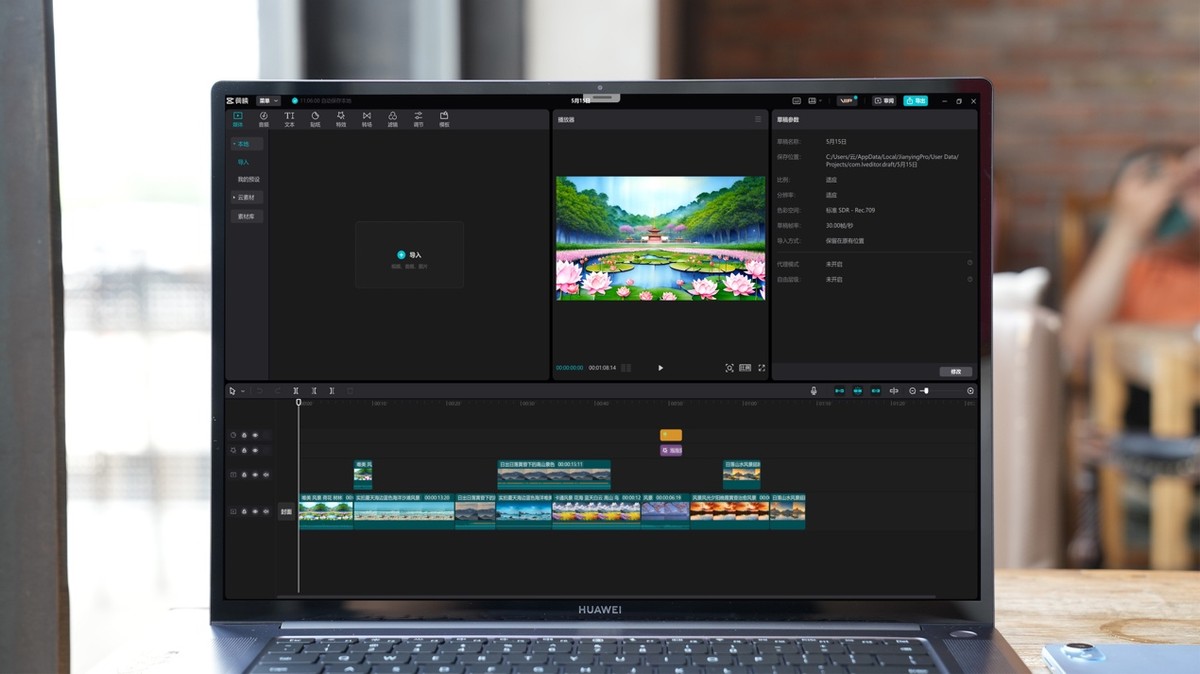Click the 修改 button in draft parameters
Viewport: 1200px width, 674px height.
(955, 371)
